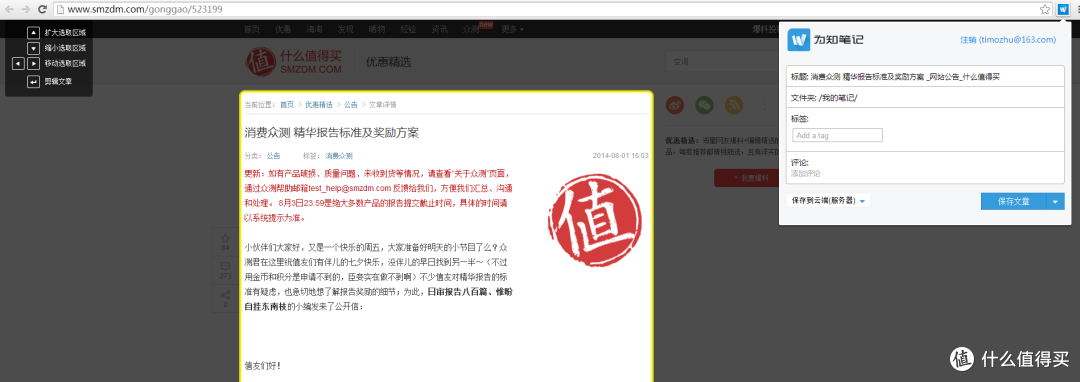Click the 优惠精选 breadcrumb link
The width and height of the screenshot is (1080, 382).
[x=319, y=105]
